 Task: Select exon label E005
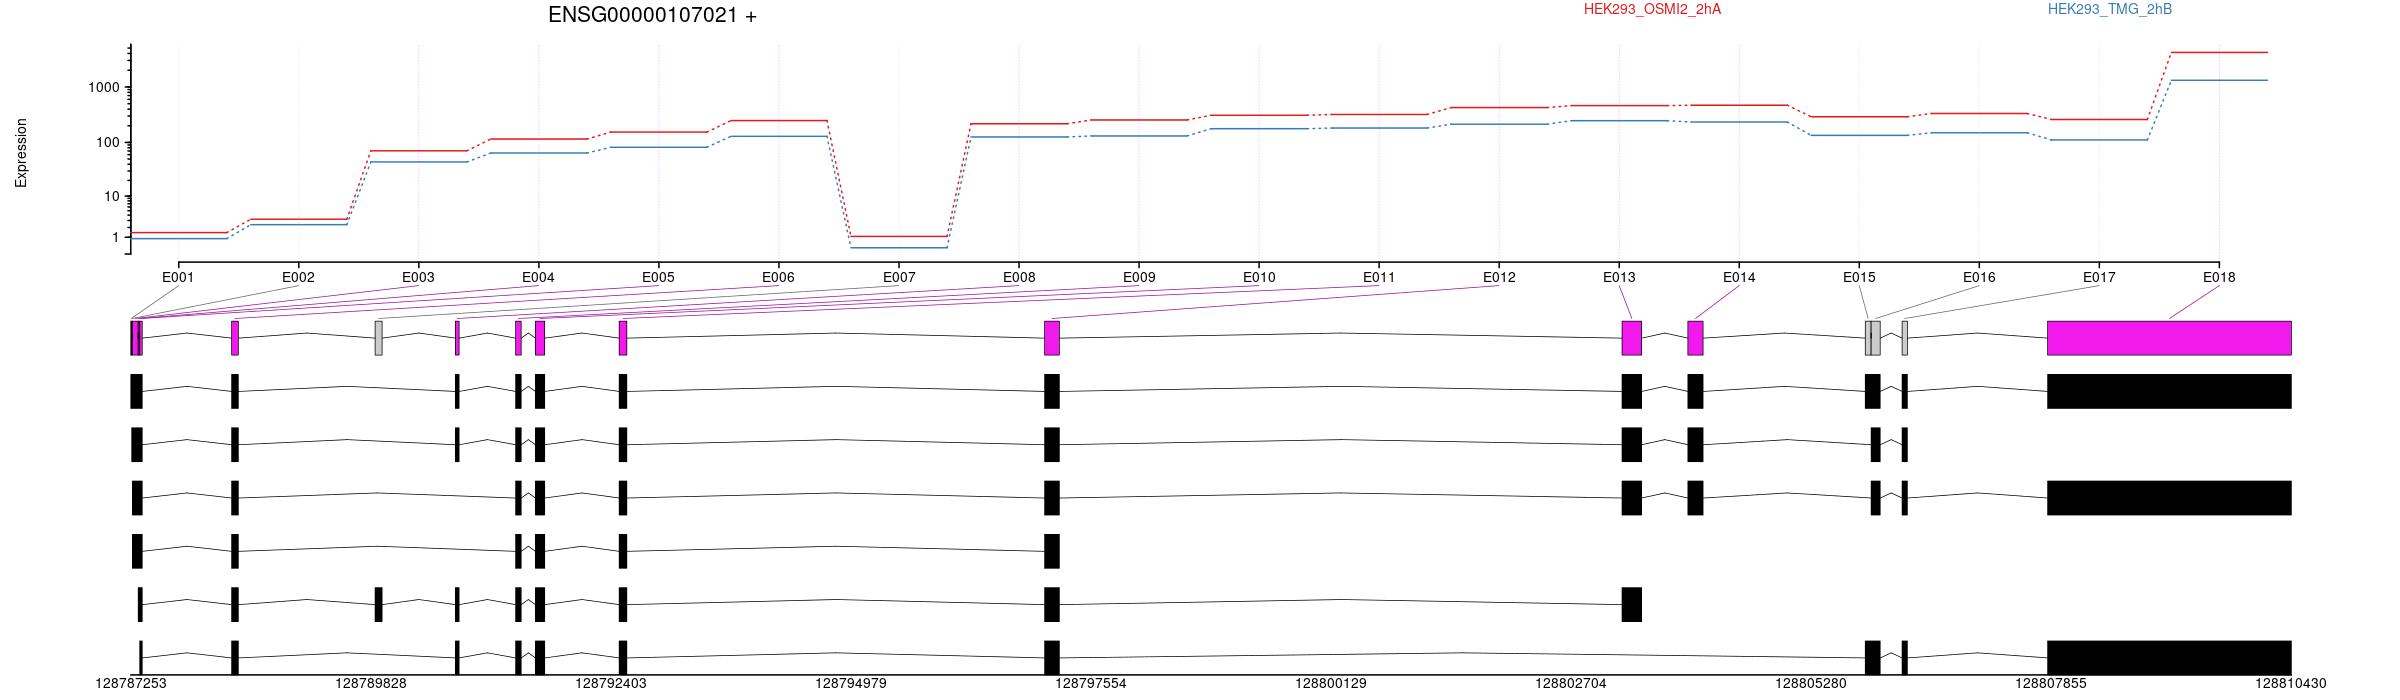click(658, 277)
